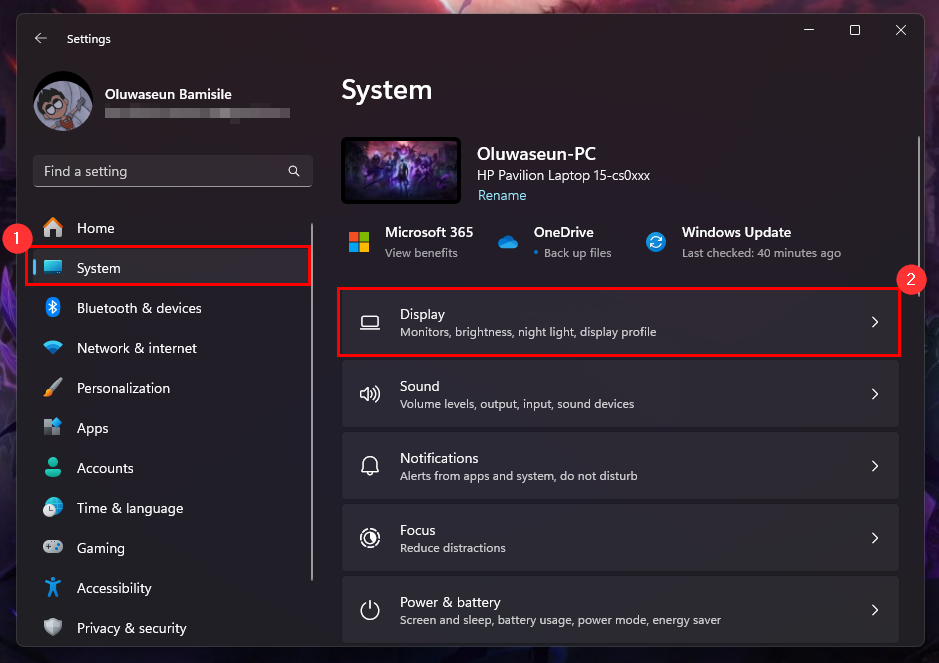This screenshot has width=939, height=663.
Task: Click the Gaming controller icon
Action: click(x=53, y=548)
